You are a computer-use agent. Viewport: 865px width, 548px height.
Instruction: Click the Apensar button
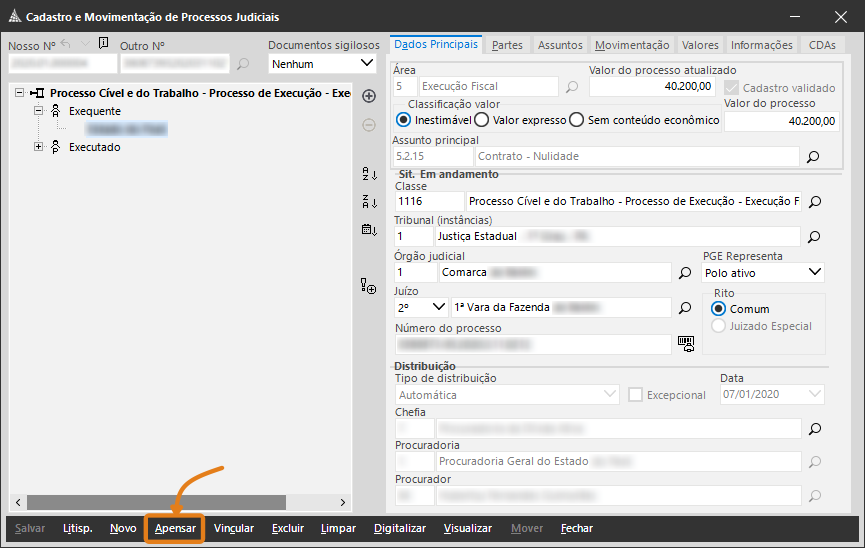pyautogui.click(x=175, y=528)
